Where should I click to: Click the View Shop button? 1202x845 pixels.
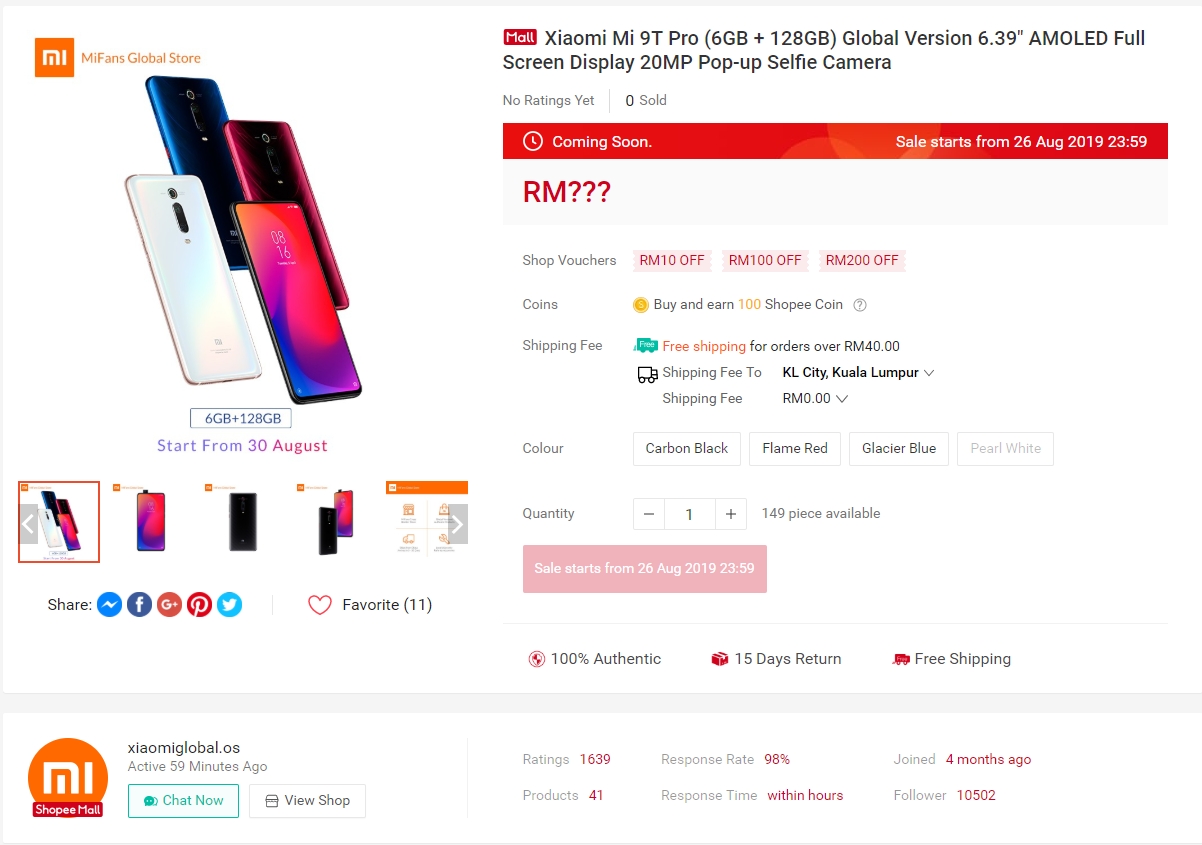click(x=307, y=801)
